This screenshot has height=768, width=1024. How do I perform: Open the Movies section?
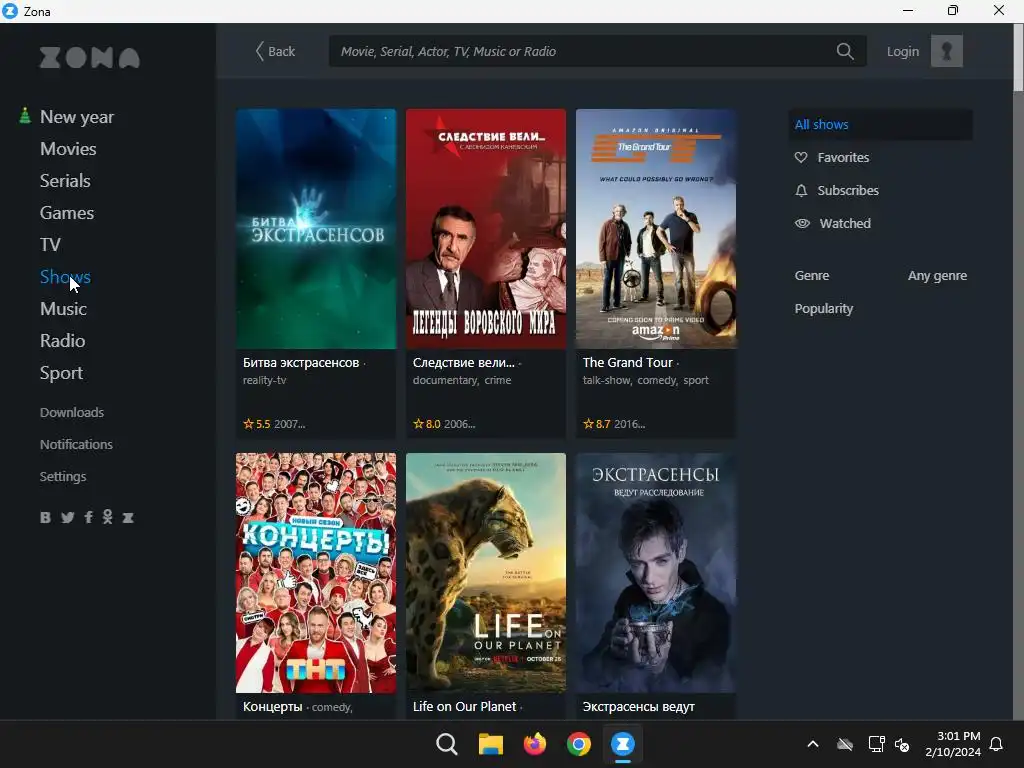coord(68,149)
